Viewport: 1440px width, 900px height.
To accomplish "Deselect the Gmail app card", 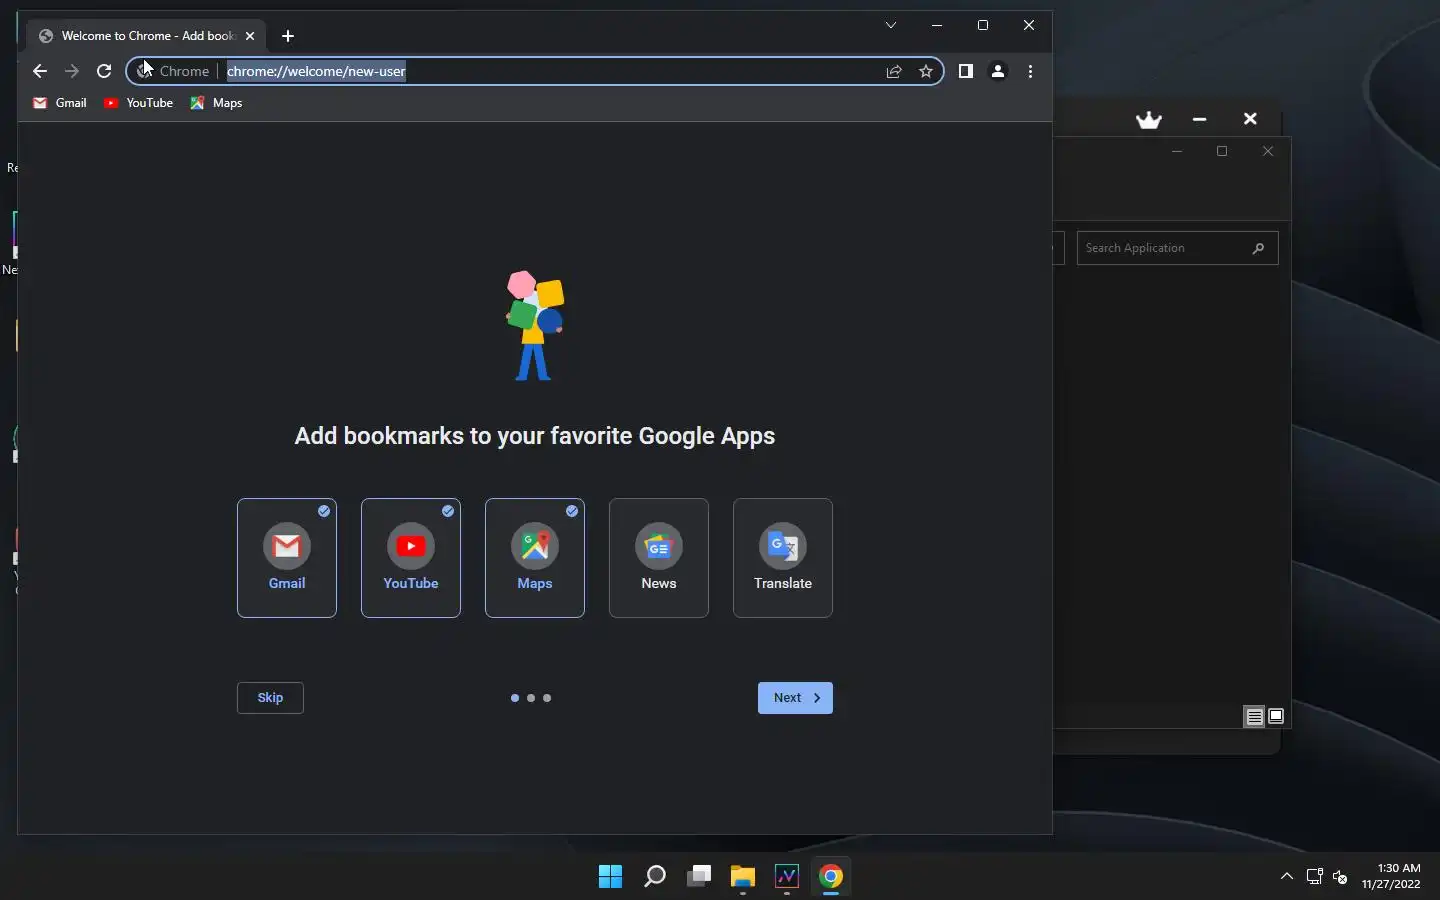I will pyautogui.click(x=287, y=558).
